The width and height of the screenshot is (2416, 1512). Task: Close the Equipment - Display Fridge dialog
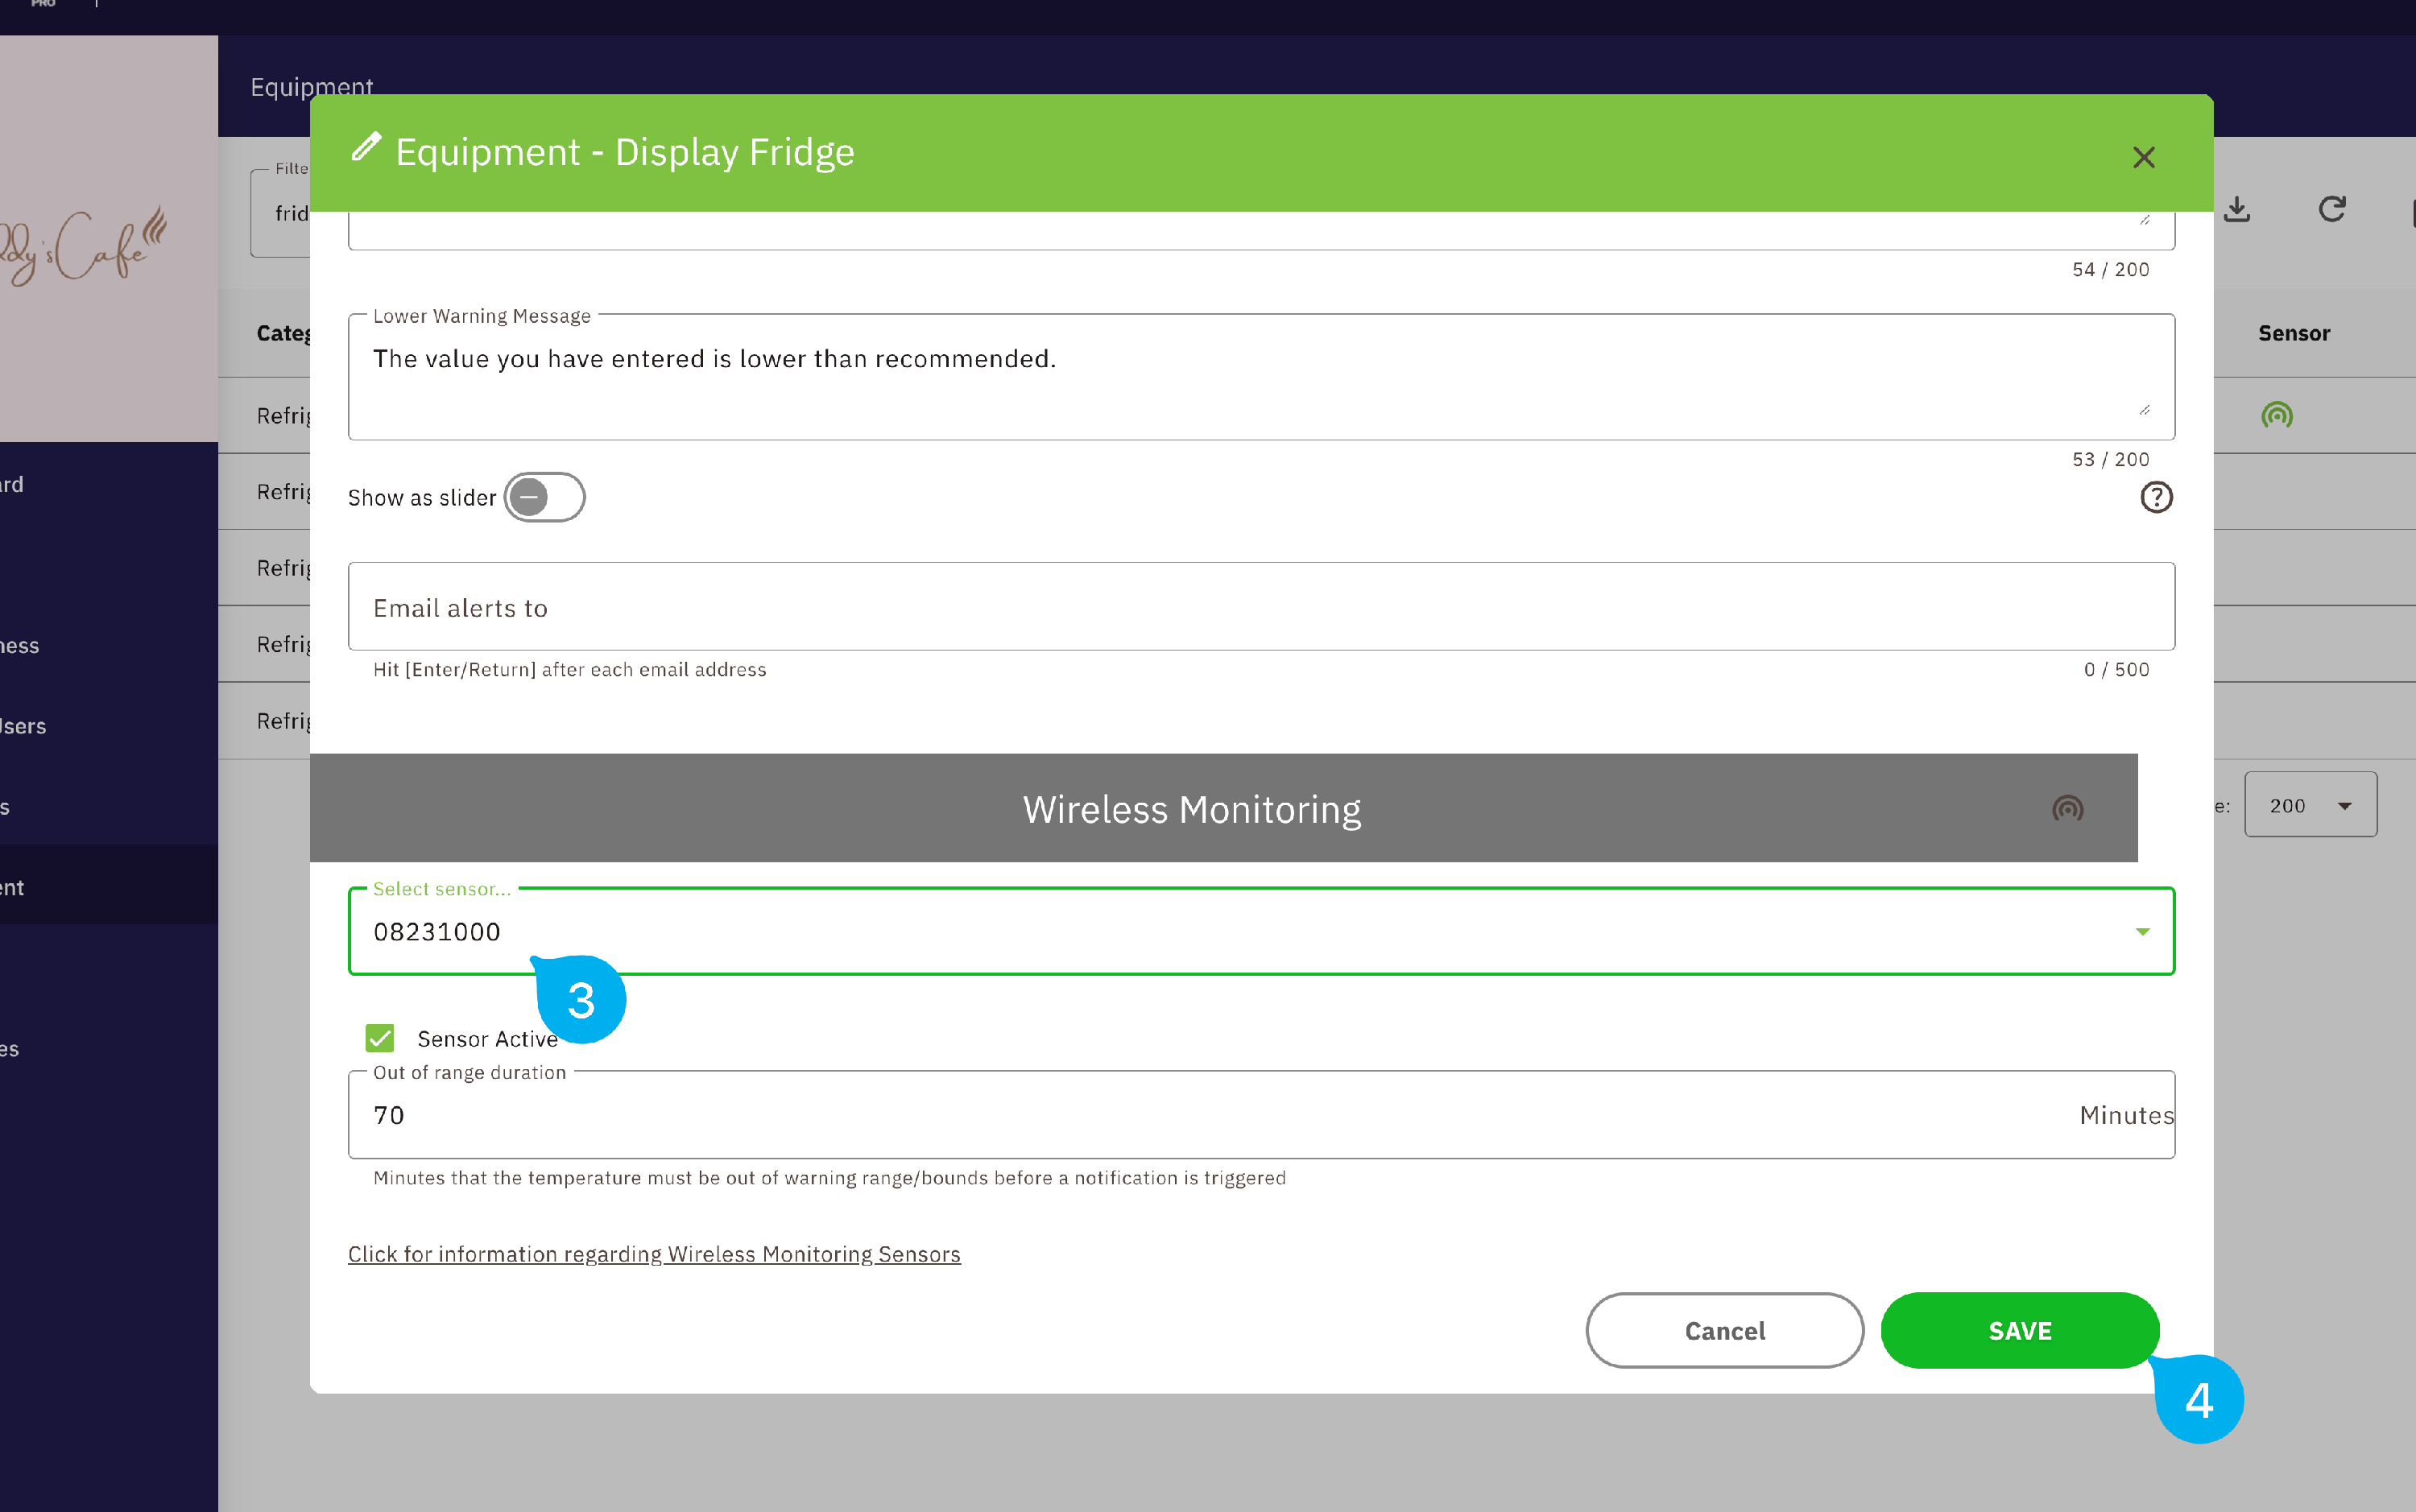(2144, 157)
